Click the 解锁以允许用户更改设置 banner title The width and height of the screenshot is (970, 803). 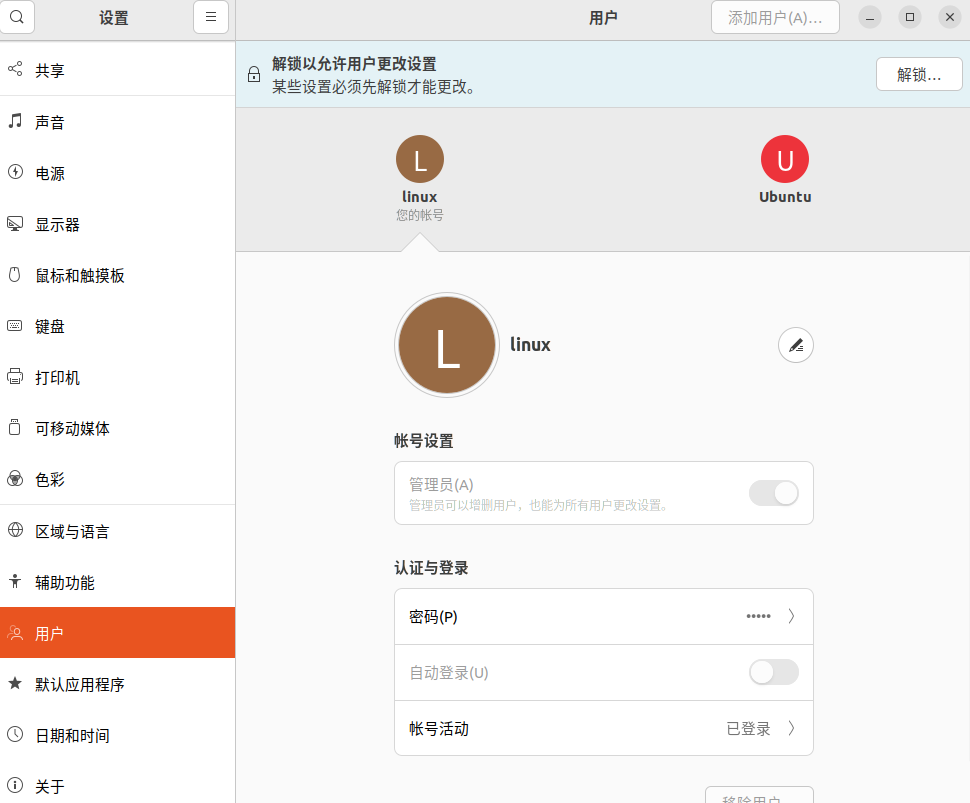[x=354, y=64]
